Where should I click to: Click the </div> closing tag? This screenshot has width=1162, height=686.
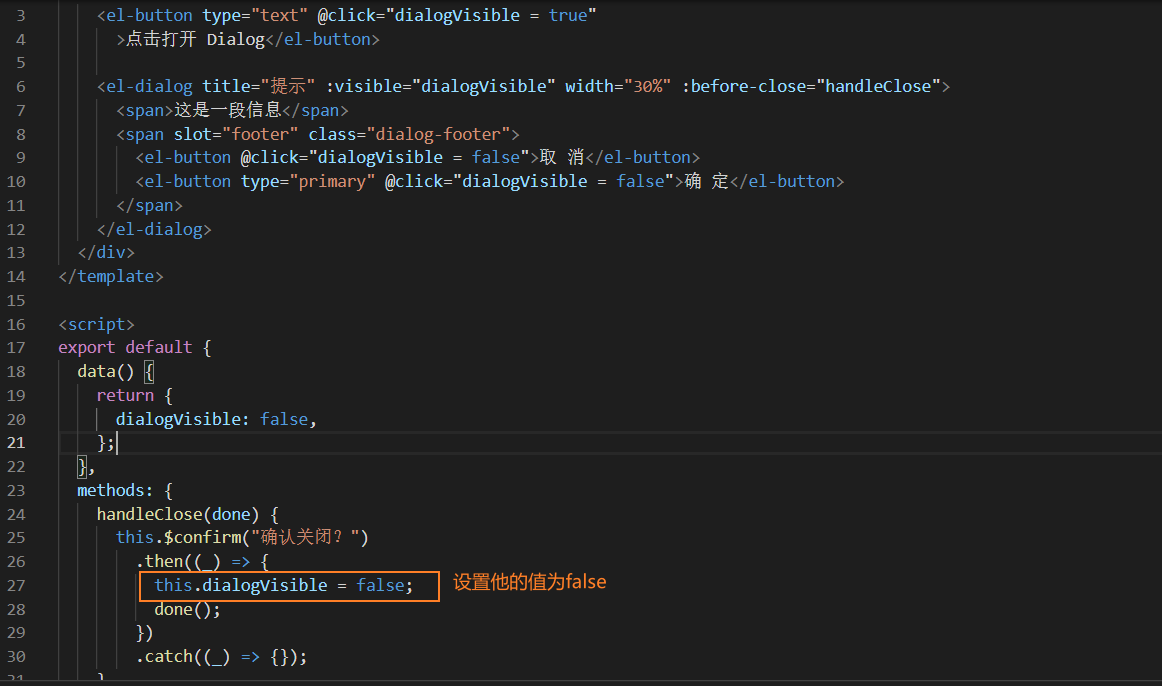106,253
